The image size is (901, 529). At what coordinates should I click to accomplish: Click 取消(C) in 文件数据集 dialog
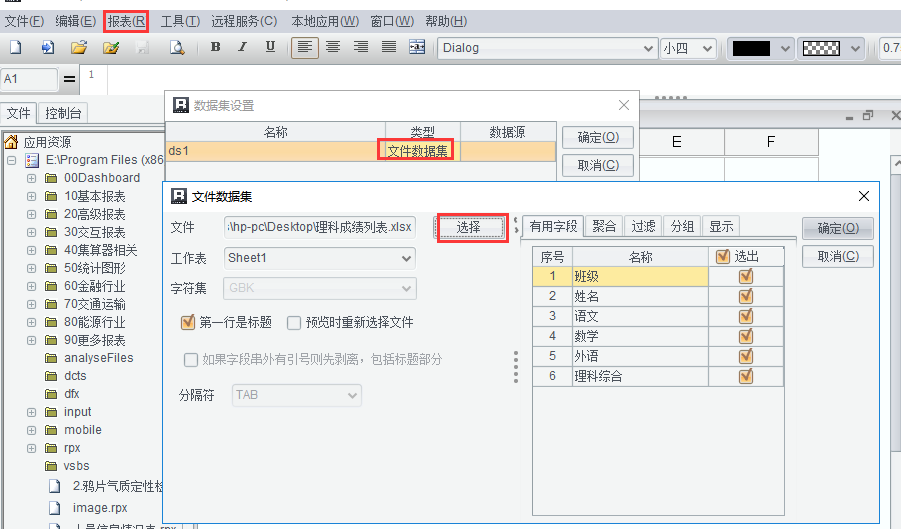(x=838, y=256)
